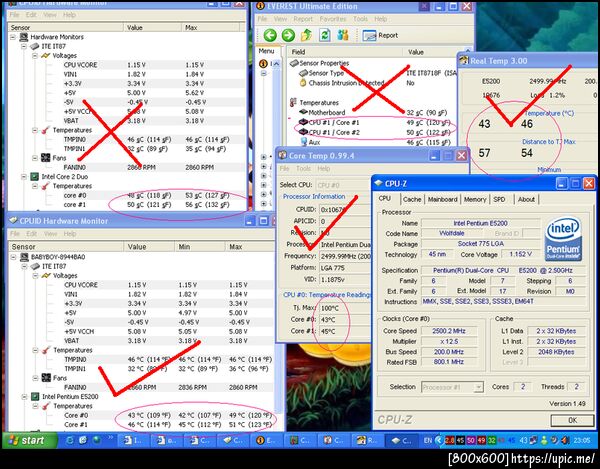Go up one level with EVEREST folder-arrow icon
Screen dimensions: 600x469
point(306,35)
